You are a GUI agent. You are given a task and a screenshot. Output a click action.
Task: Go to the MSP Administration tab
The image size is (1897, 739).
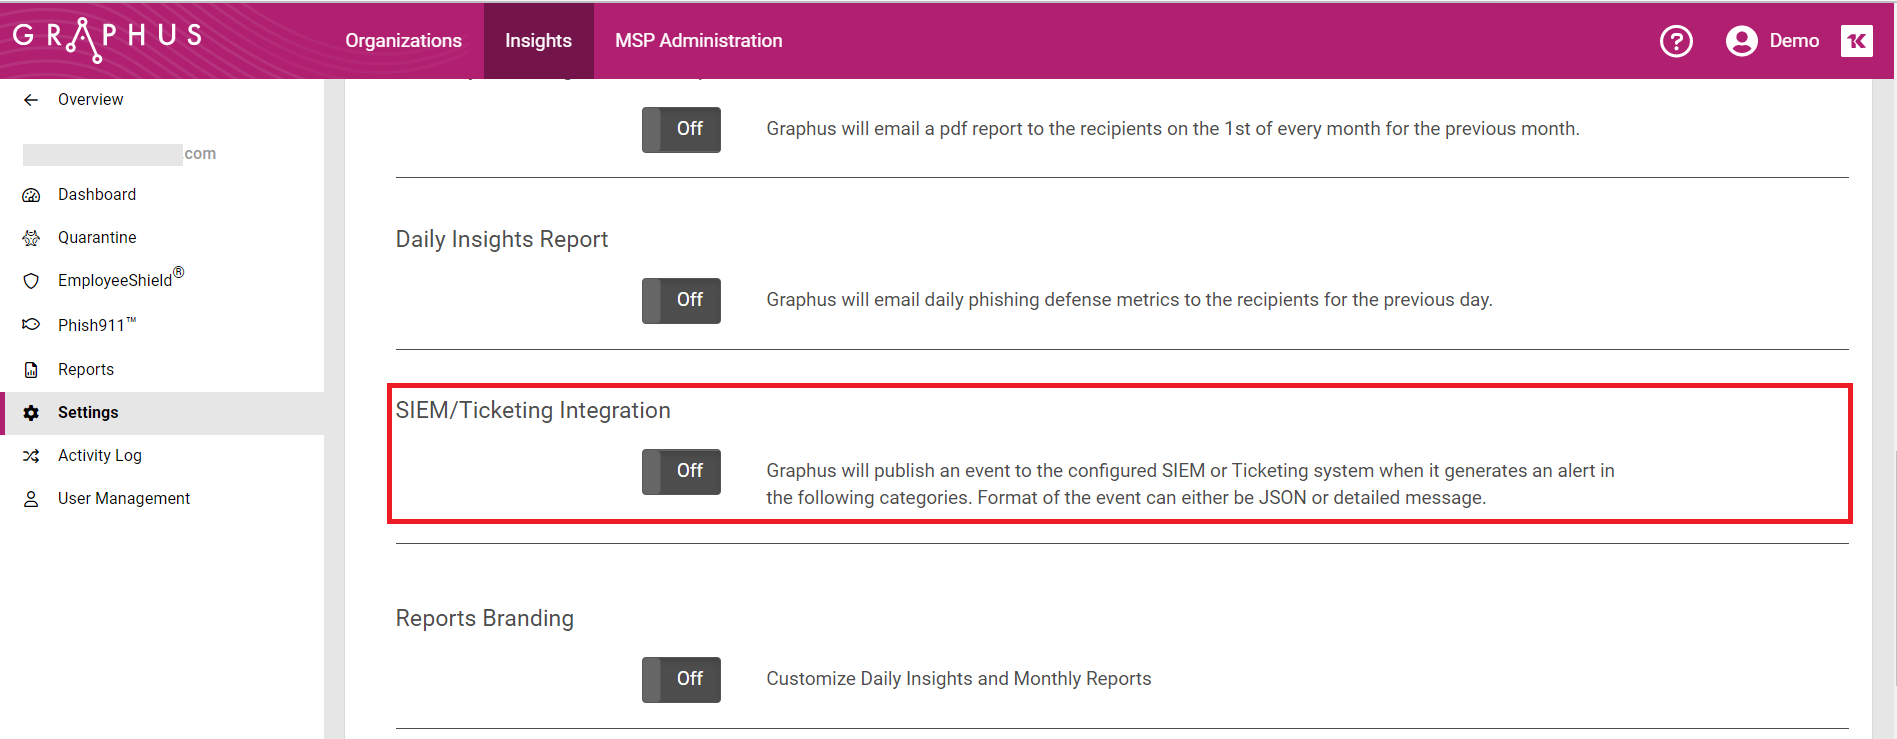(698, 41)
